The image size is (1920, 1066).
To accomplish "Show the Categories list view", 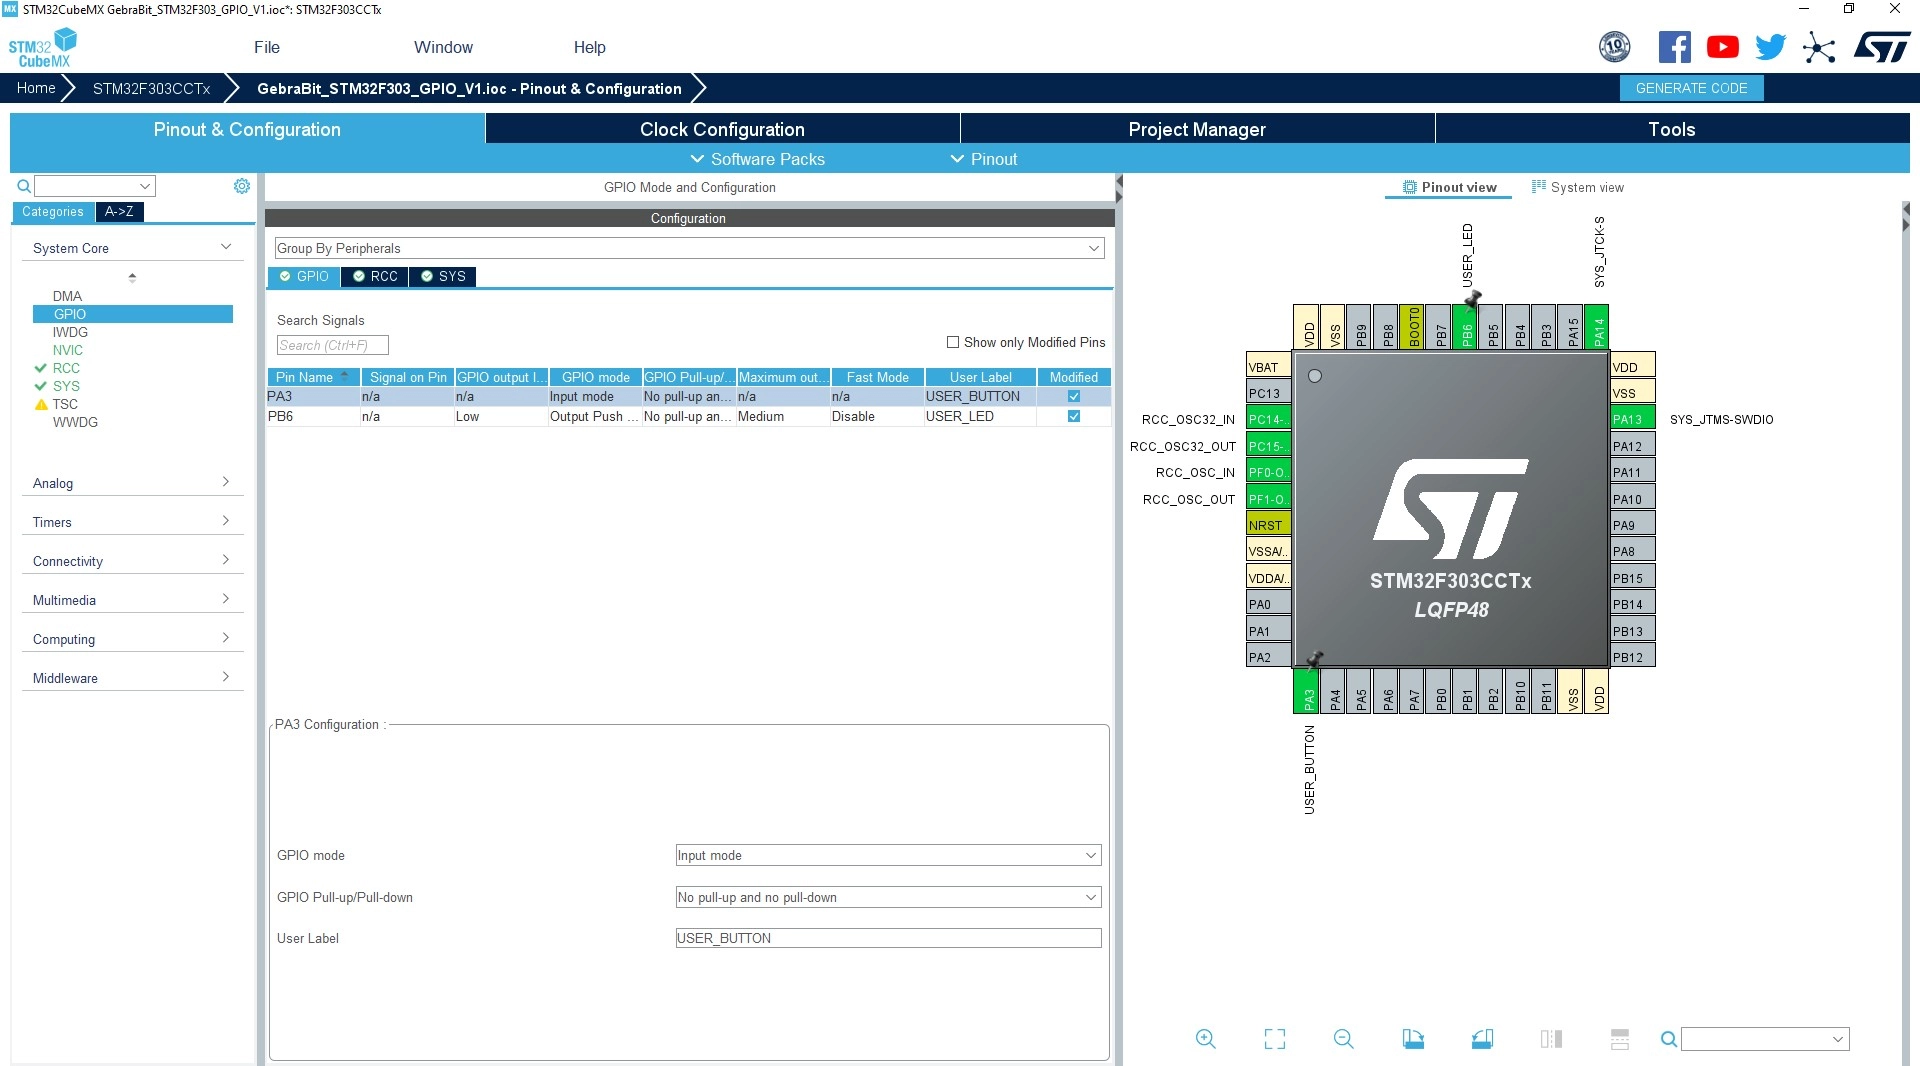I will (53, 211).
